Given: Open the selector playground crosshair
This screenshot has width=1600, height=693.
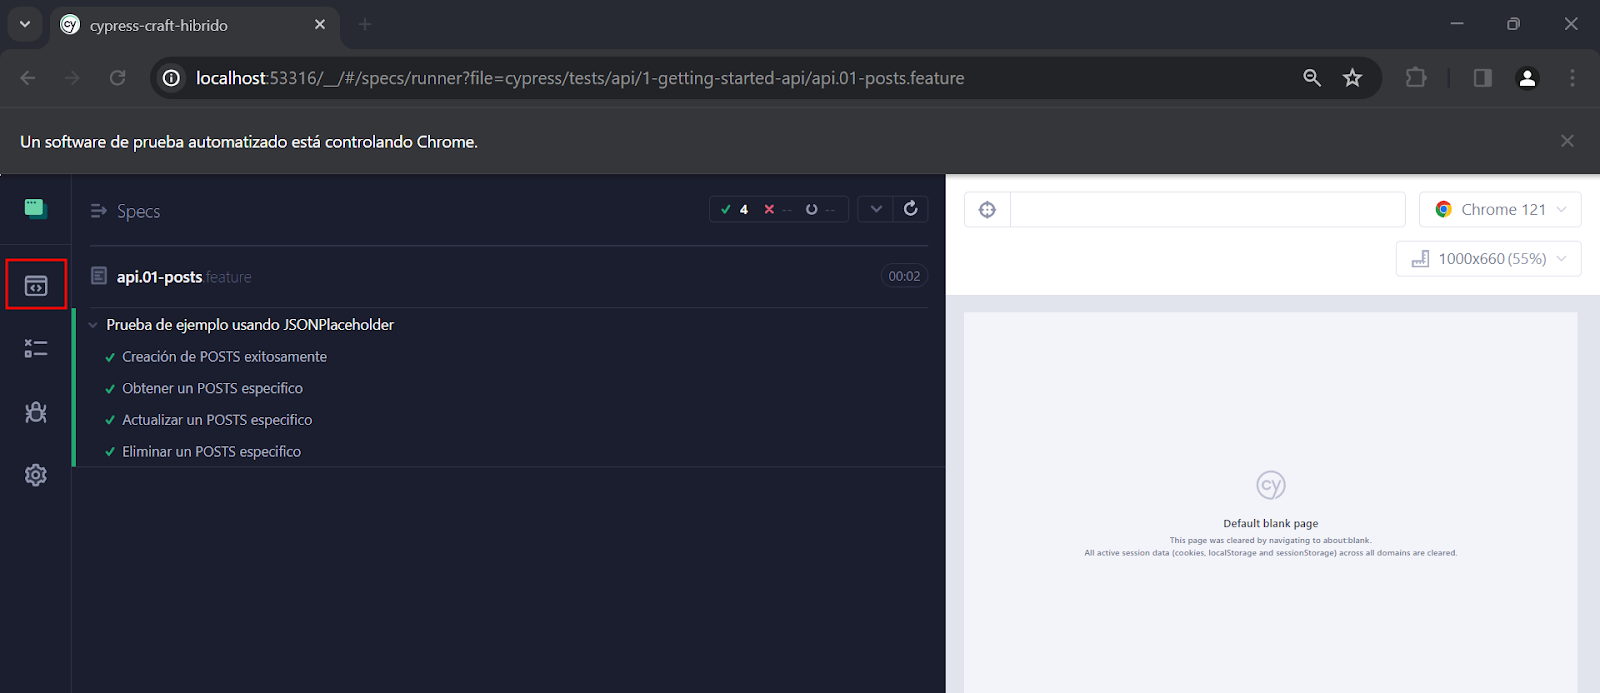Looking at the screenshot, I should pyautogui.click(x=987, y=209).
